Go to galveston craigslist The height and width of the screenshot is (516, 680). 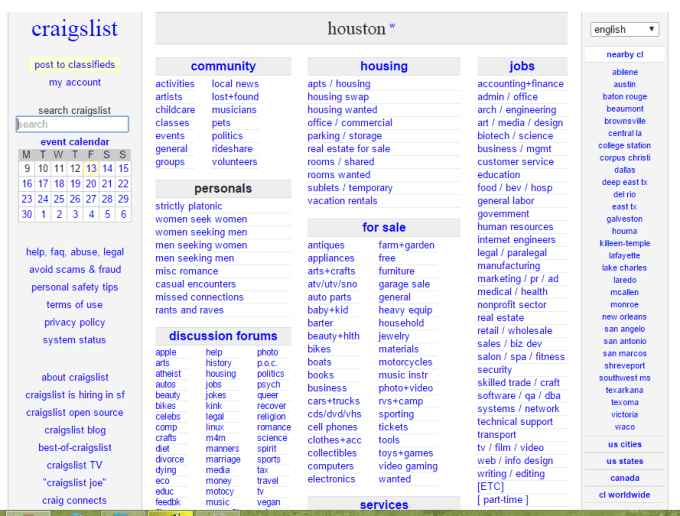click(x=624, y=219)
